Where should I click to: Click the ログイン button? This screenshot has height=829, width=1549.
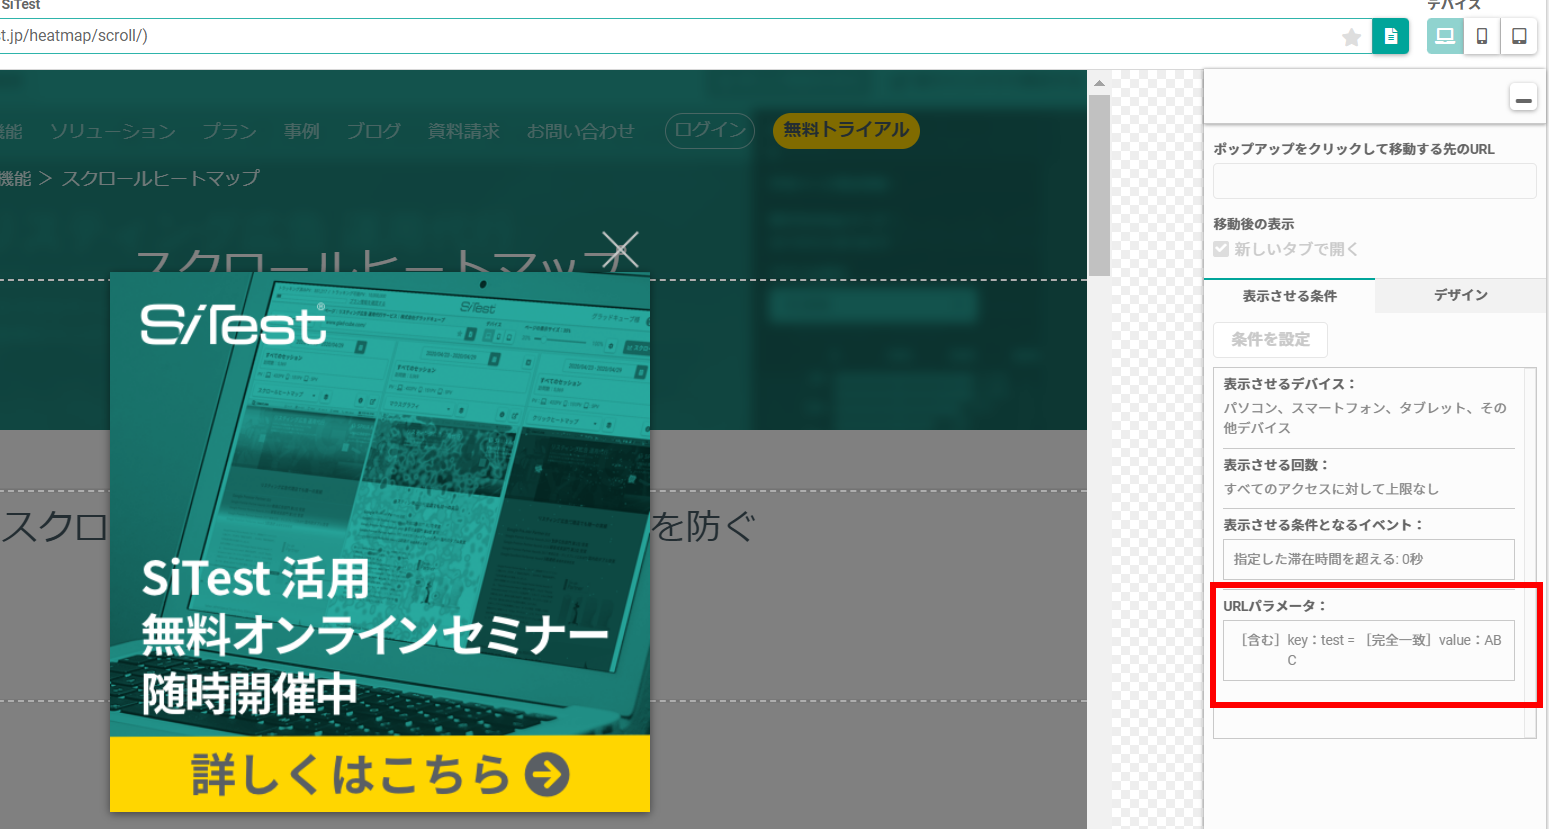(x=710, y=130)
